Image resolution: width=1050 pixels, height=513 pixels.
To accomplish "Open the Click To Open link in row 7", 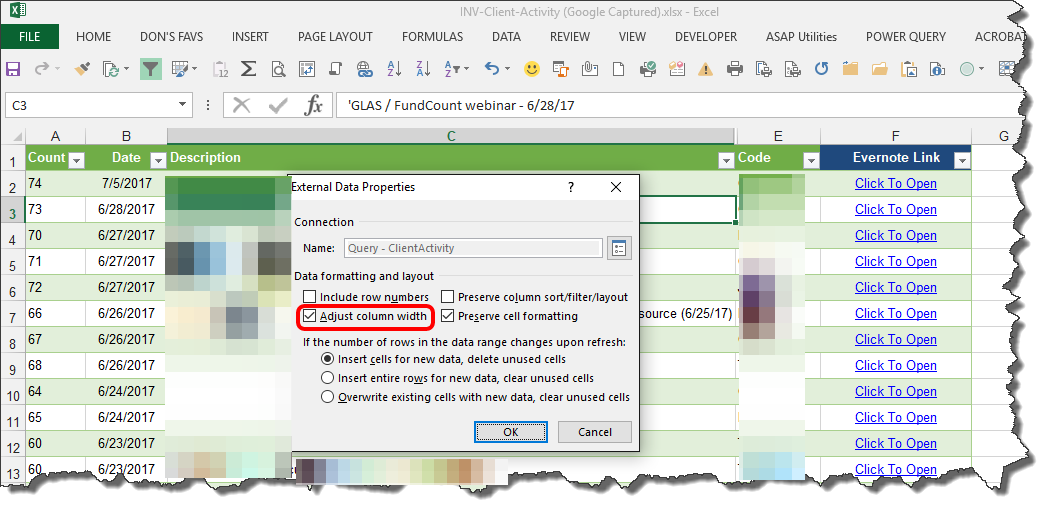I will click(x=895, y=313).
